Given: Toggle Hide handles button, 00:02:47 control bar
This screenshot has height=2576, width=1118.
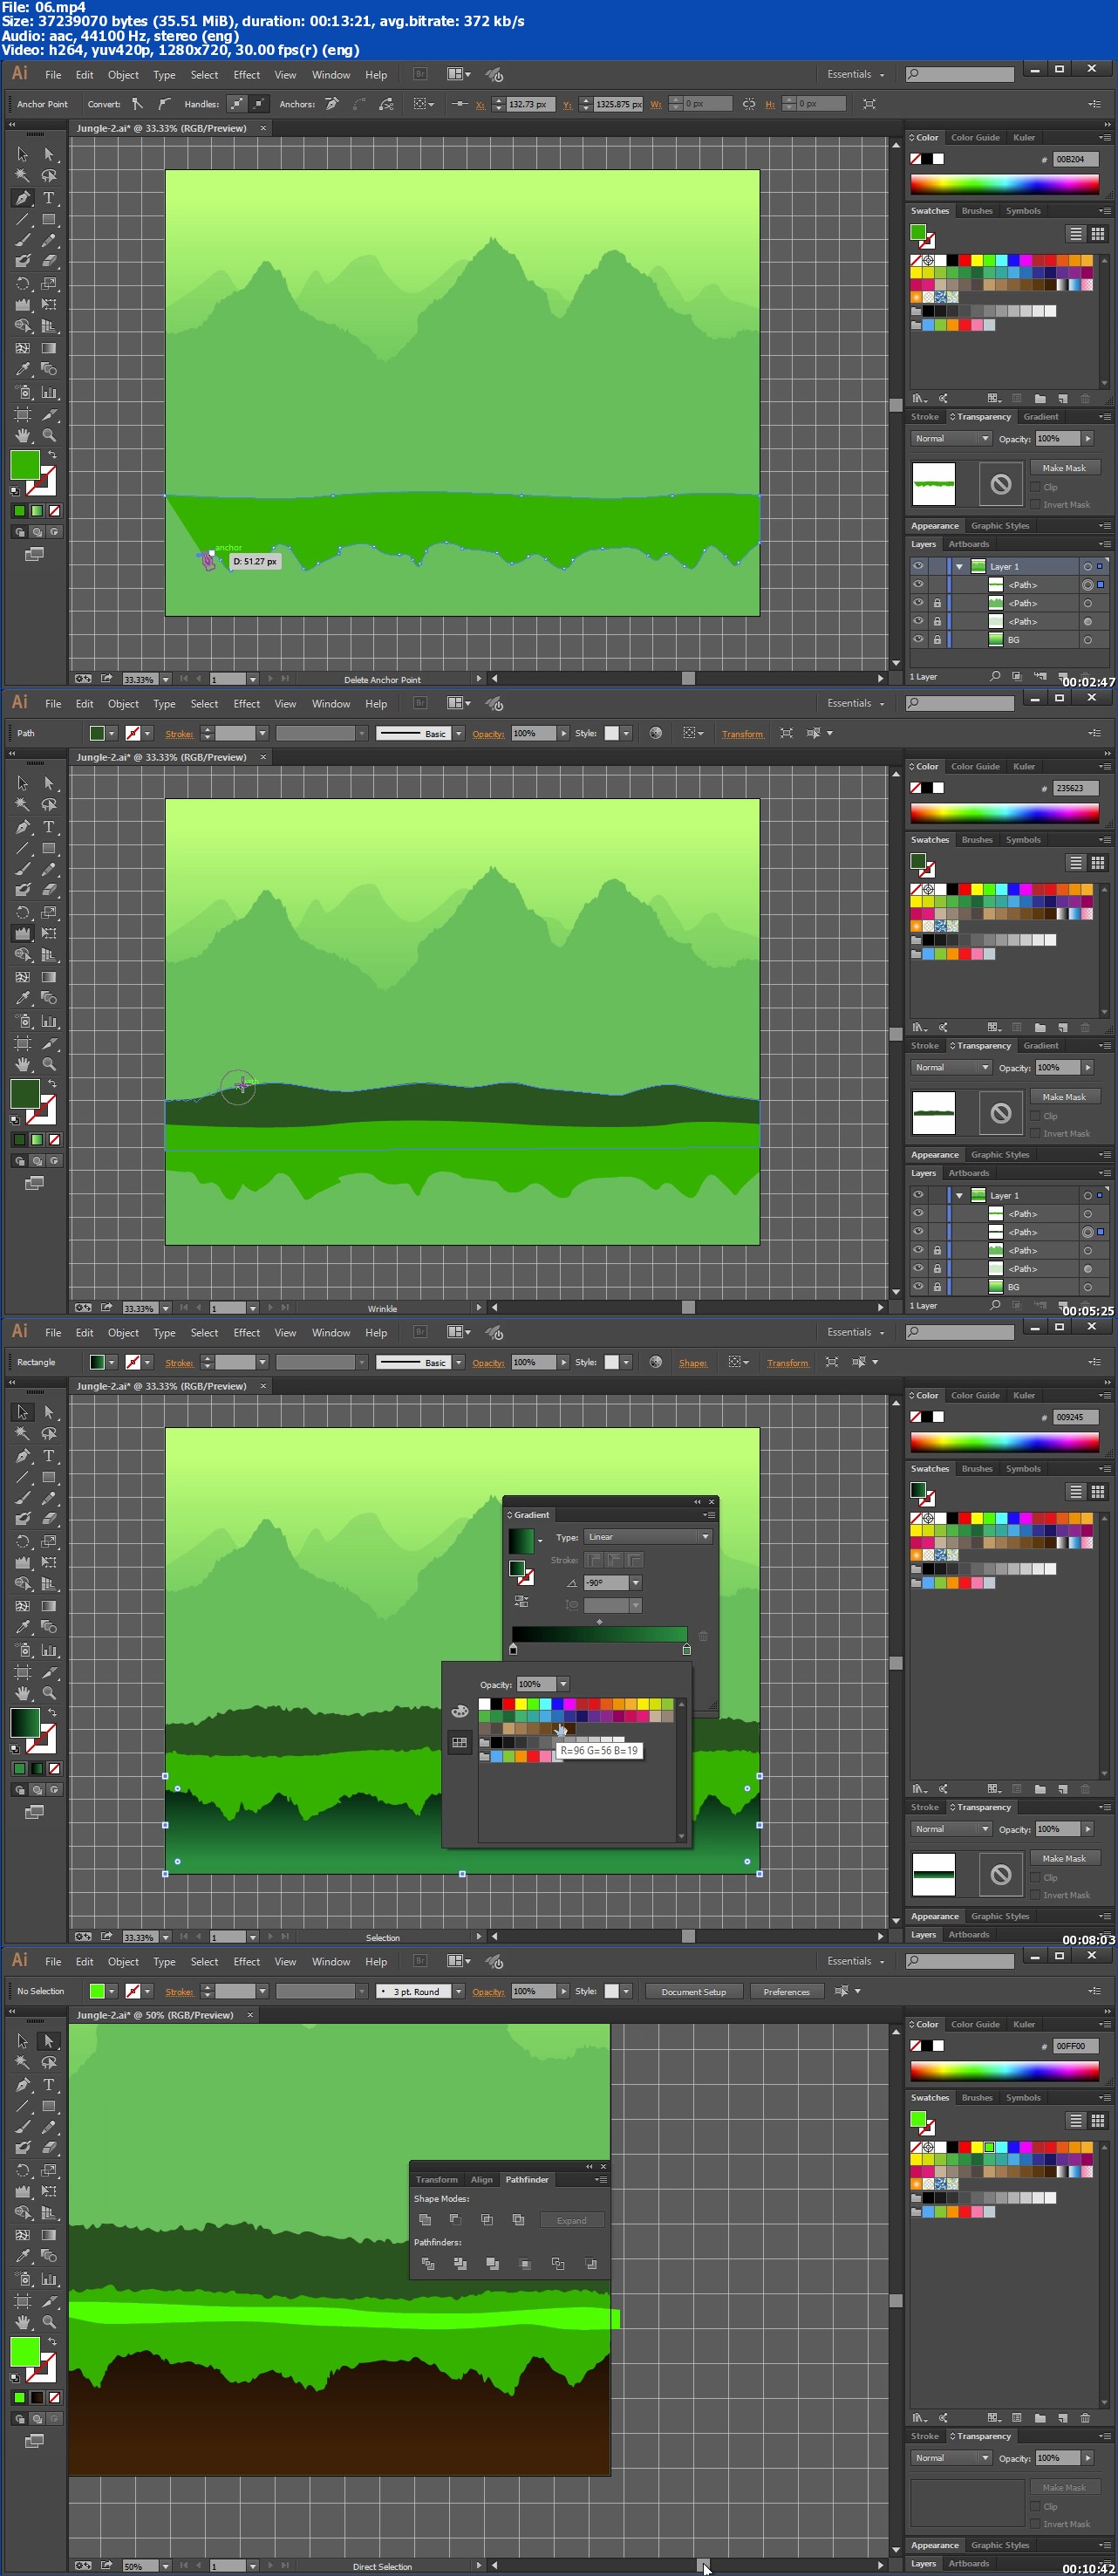Looking at the screenshot, I should click(x=259, y=104).
